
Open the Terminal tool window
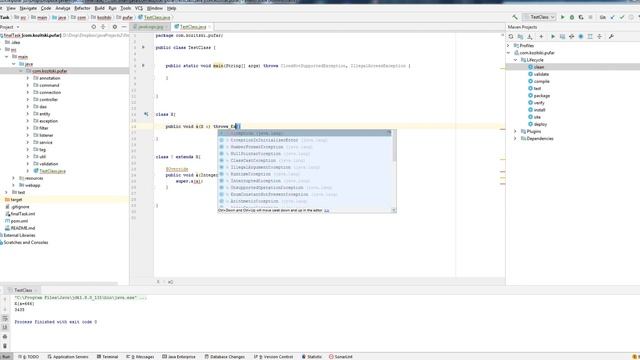107,357
